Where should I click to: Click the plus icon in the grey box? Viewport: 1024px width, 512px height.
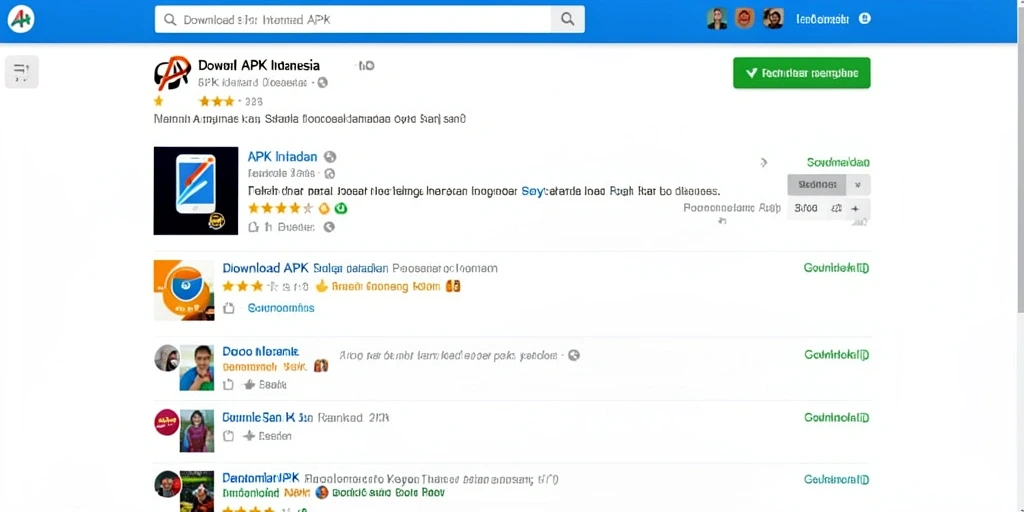[x=856, y=208]
